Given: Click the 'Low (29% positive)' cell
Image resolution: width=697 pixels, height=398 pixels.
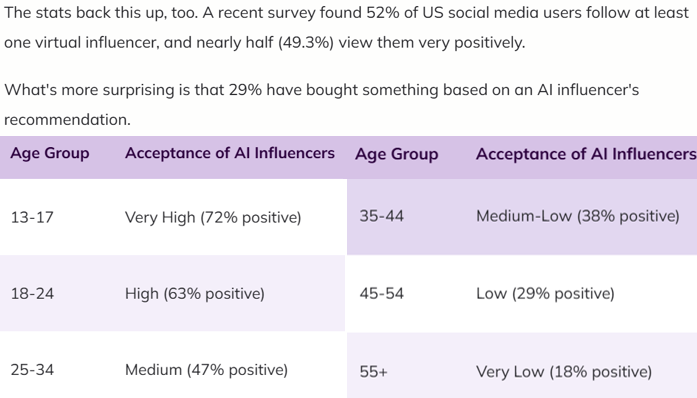Looking at the screenshot, I should pos(545,293).
